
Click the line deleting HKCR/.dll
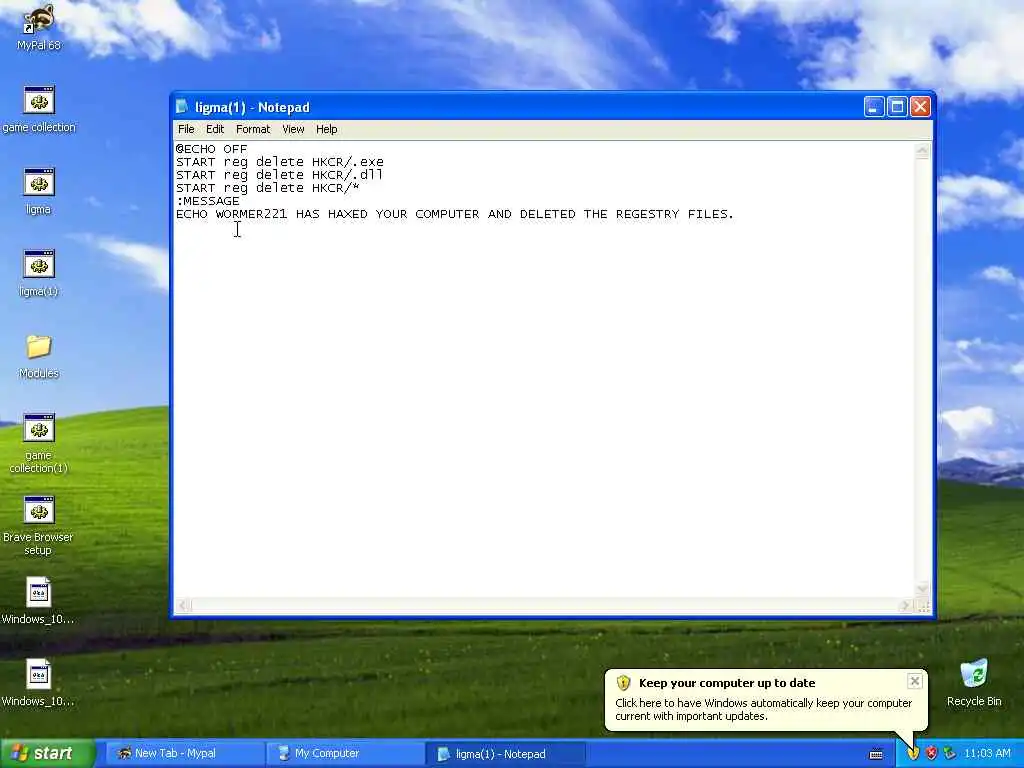[280, 175]
